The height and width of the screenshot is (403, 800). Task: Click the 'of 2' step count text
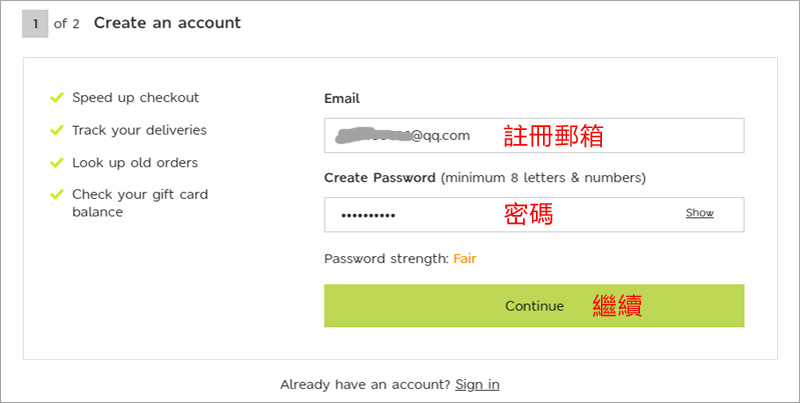pos(67,24)
